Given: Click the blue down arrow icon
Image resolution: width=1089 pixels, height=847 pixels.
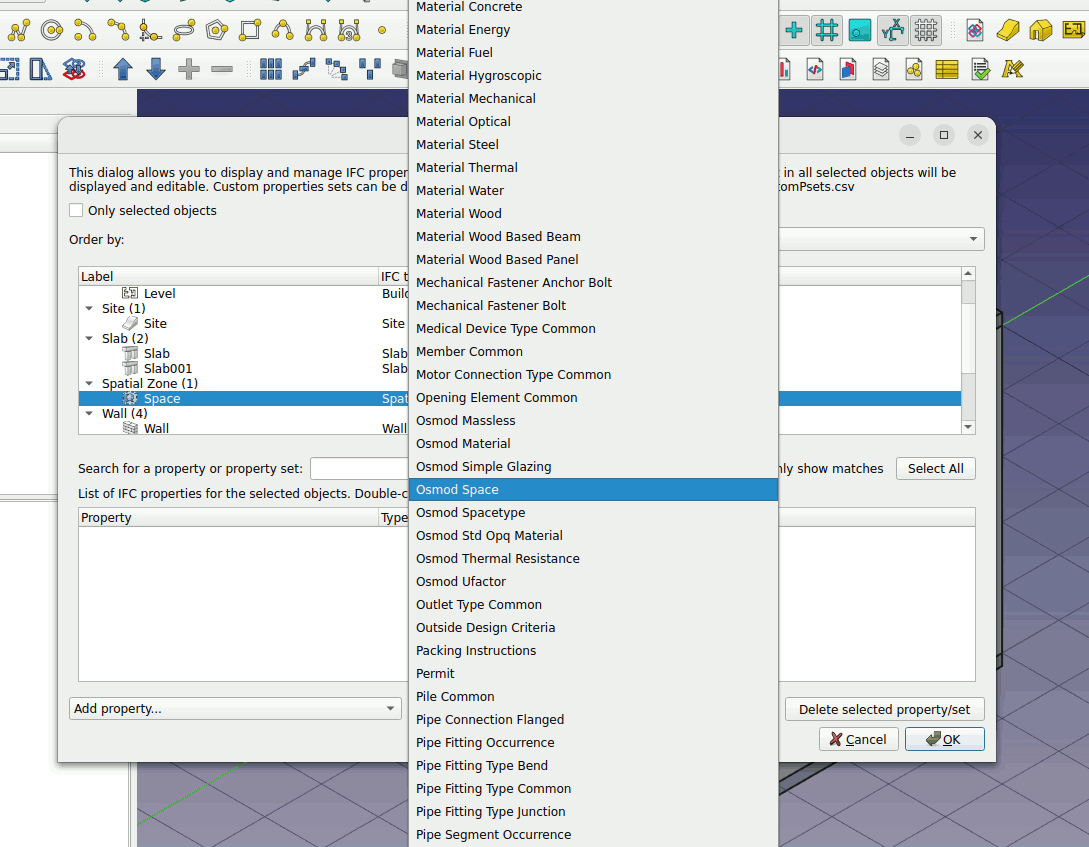Looking at the screenshot, I should pyautogui.click(x=156, y=69).
